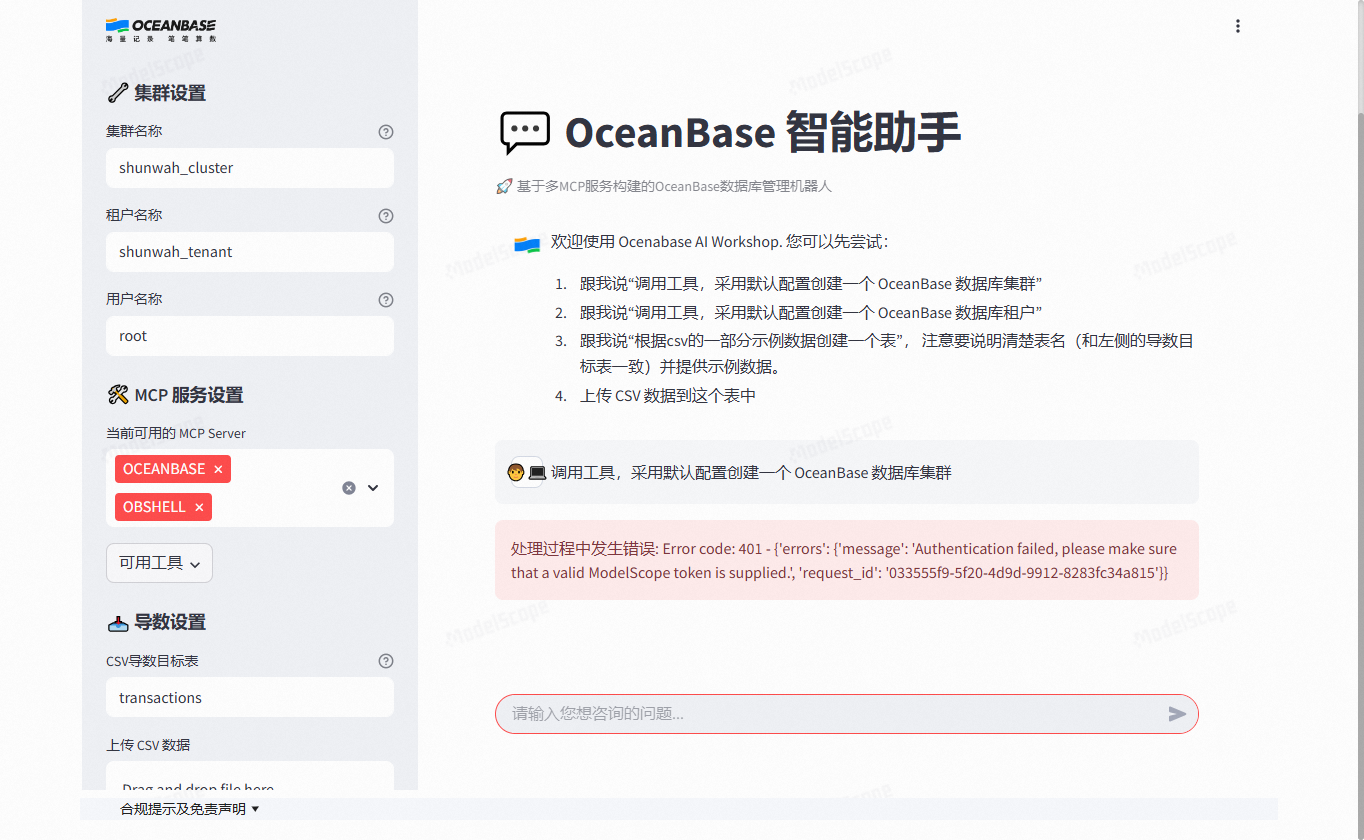
Task: Click the 当前可用的 MCP Server label
Action: click(x=176, y=433)
